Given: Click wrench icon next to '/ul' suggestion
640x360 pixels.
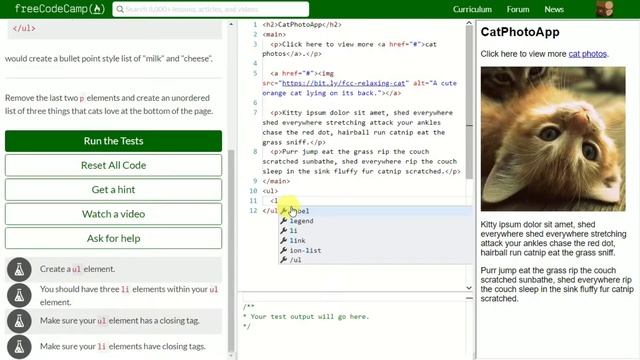Looking at the screenshot, I should (x=284, y=260).
